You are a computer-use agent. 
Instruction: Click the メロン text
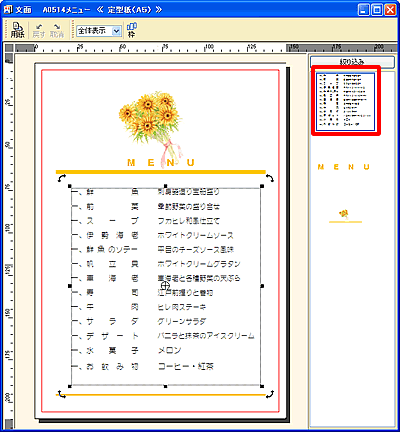coord(169,350)
